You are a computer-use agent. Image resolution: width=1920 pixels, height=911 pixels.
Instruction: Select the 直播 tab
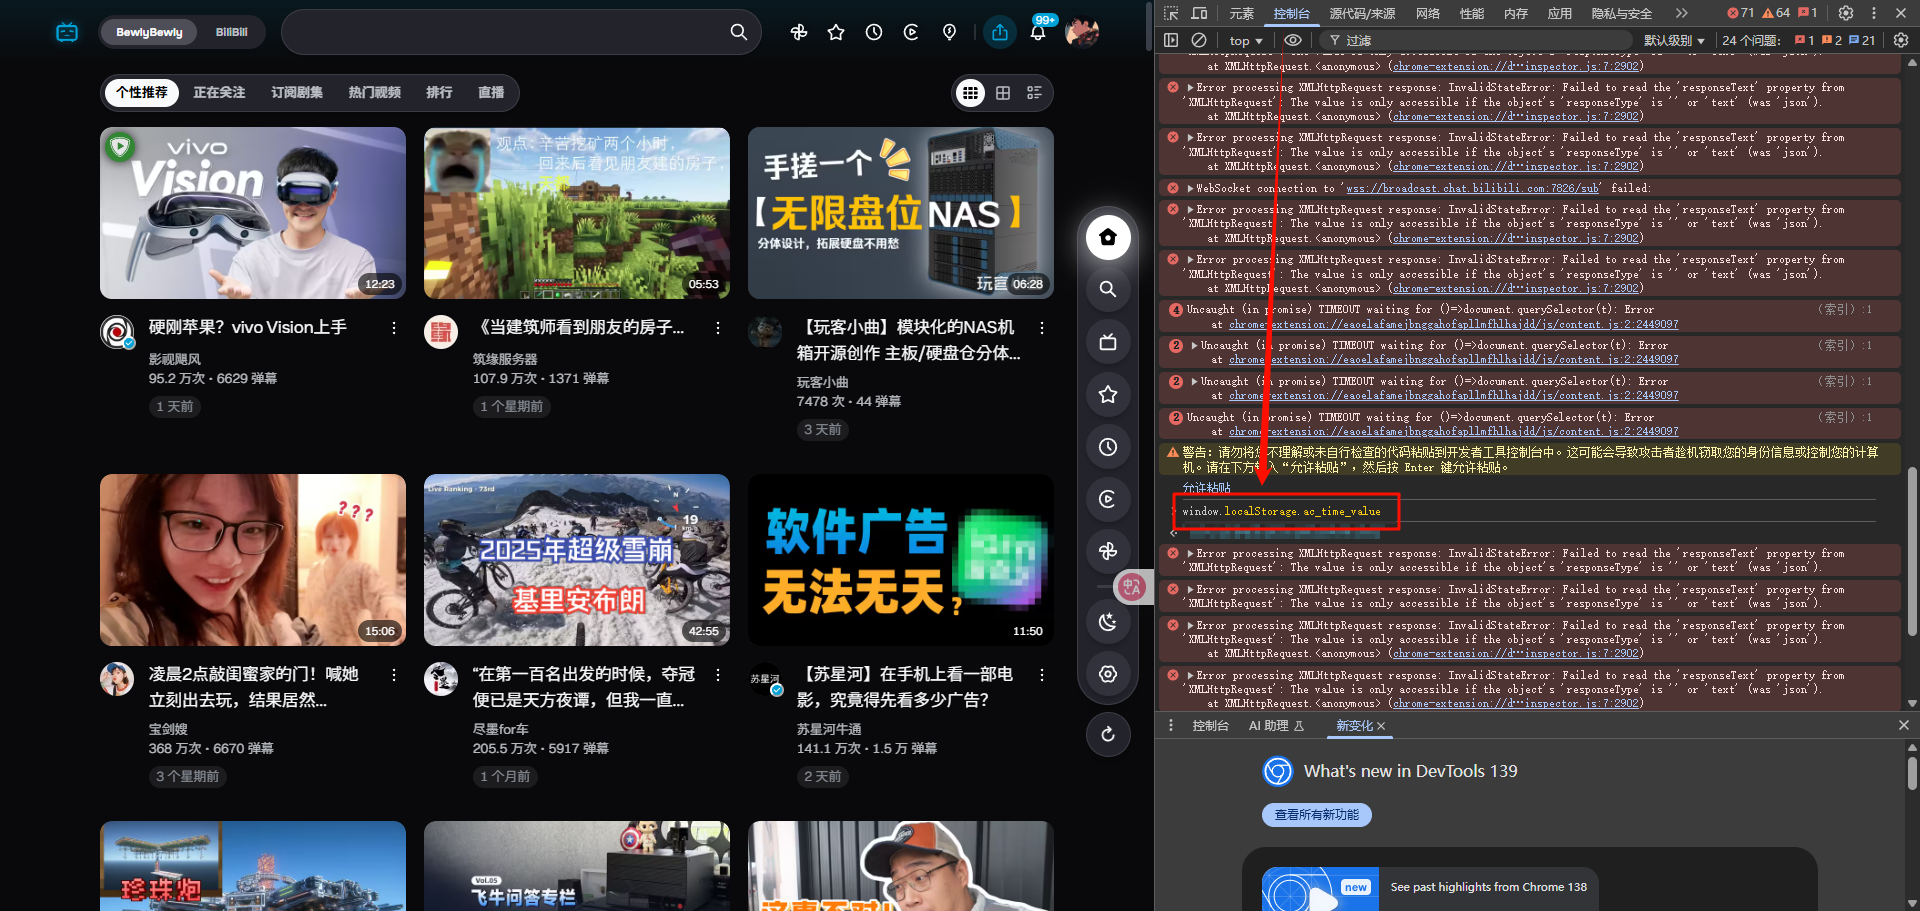491,92
